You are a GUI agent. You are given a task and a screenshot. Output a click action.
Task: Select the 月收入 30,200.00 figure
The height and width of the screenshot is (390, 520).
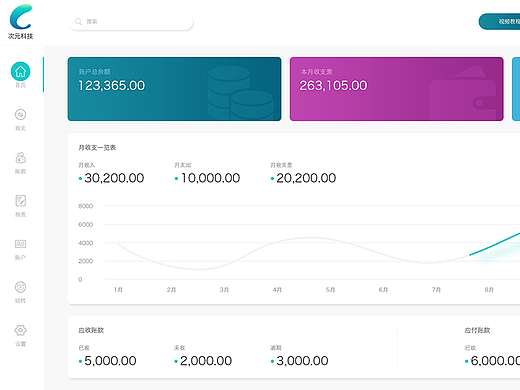[114, 178]
